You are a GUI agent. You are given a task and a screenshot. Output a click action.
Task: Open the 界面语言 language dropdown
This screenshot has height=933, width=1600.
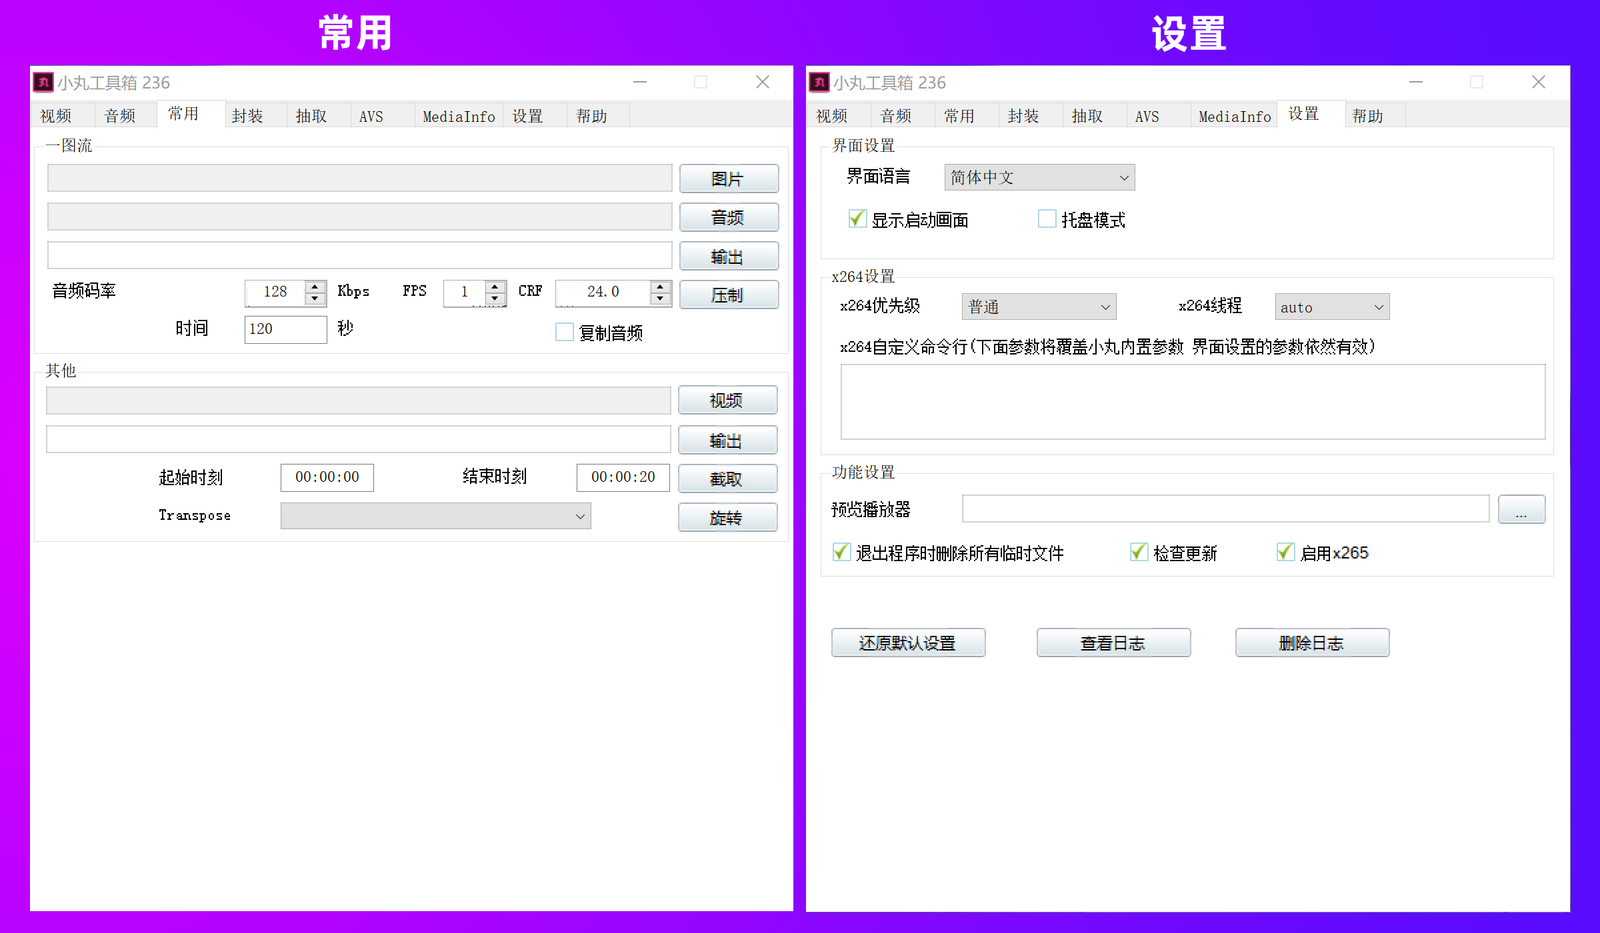tap(1038, 177)
